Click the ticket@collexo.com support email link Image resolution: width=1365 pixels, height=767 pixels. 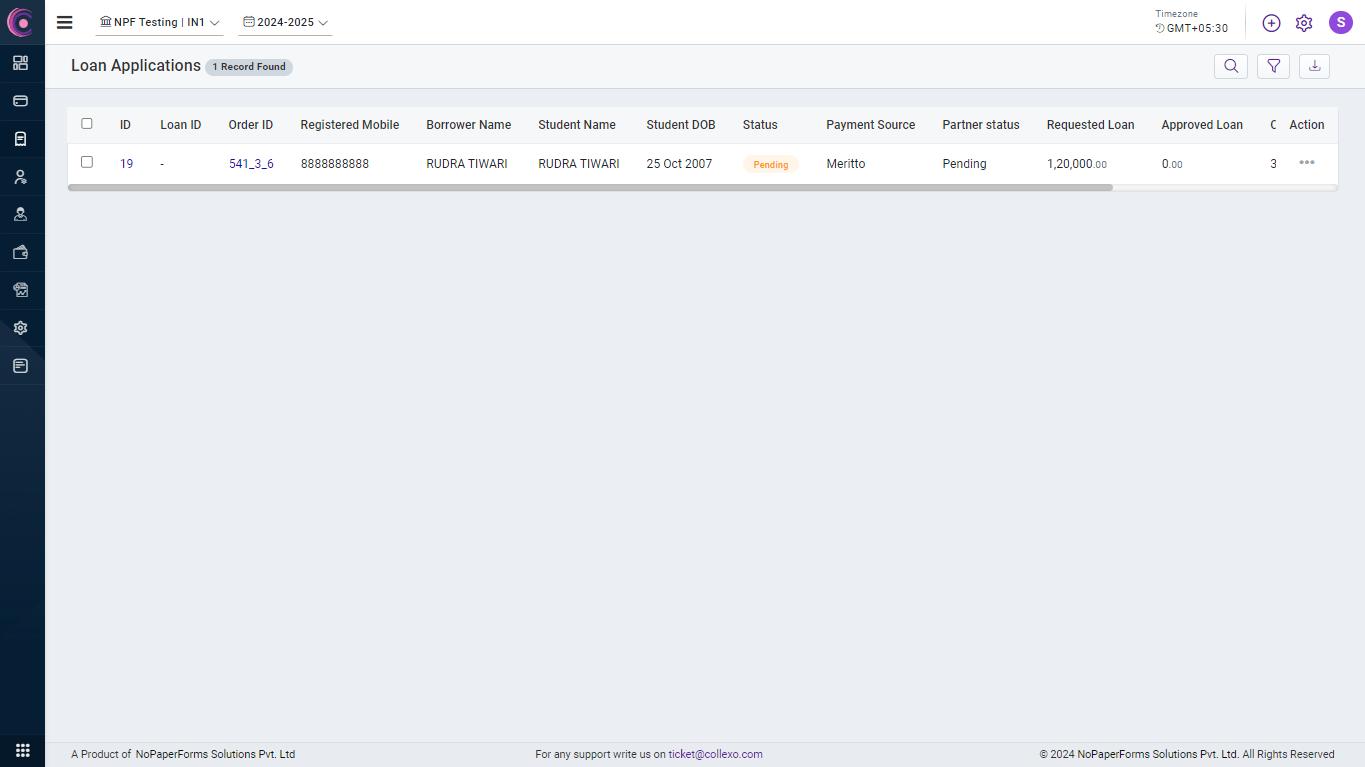point(715,754)
